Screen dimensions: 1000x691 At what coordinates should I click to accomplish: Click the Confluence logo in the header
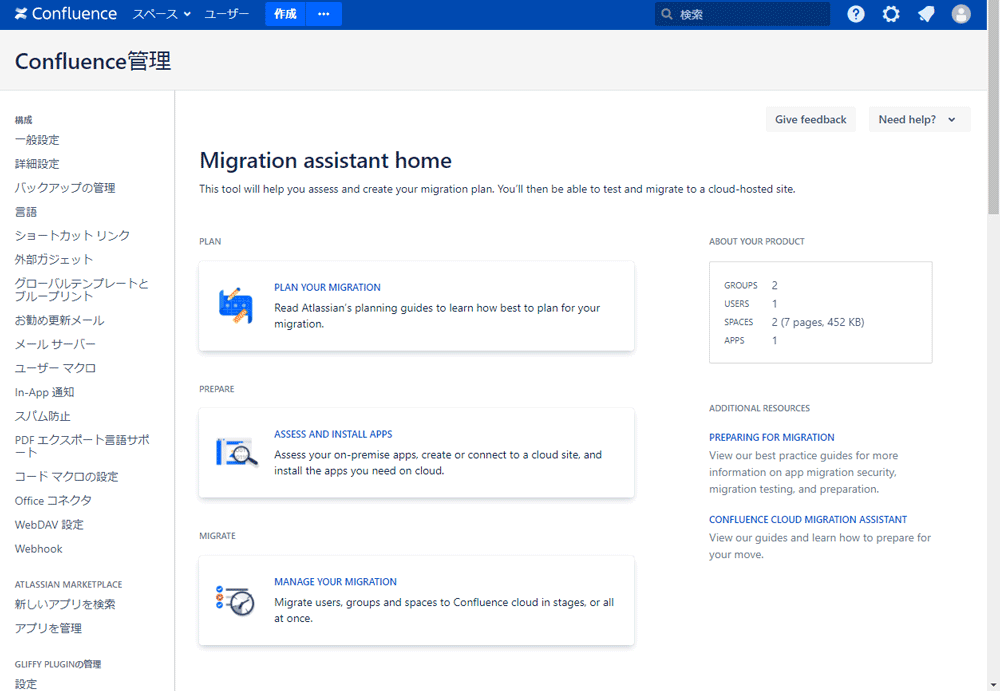[66, 14]
